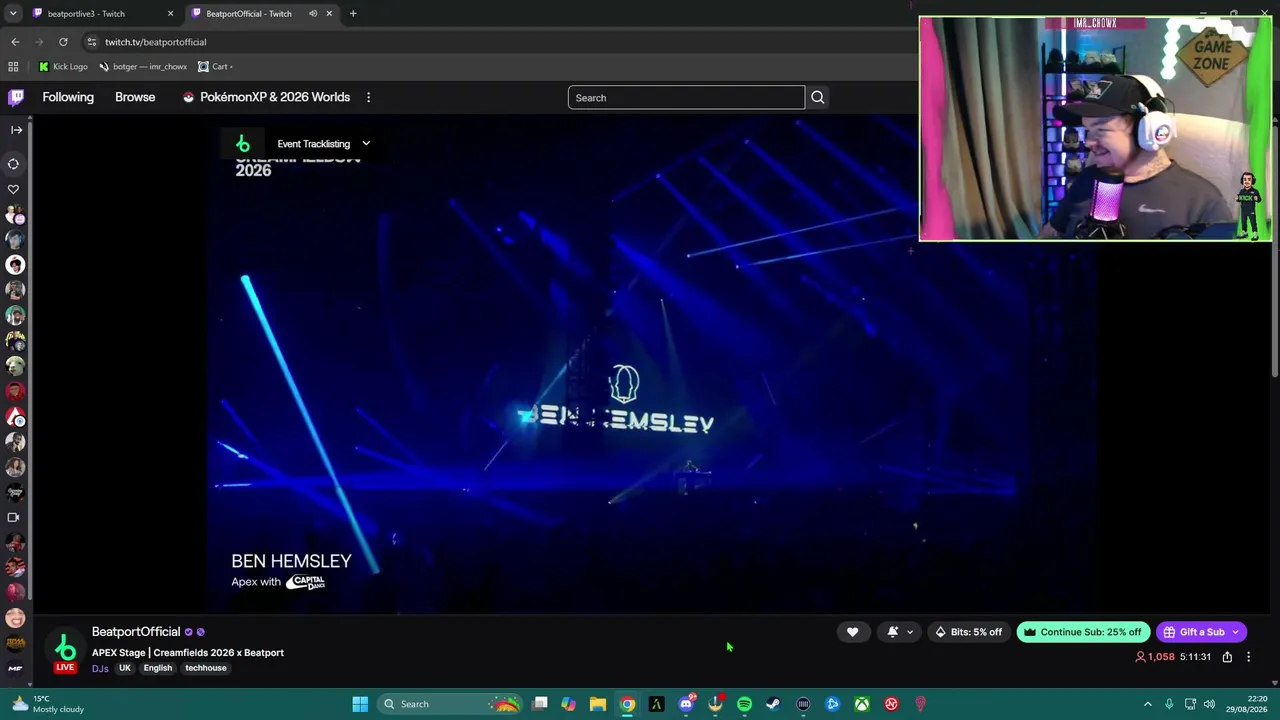Click the Twitch search field
Image resolution: width=1280 pixels, height=720 pixels.
coord(686,97)
